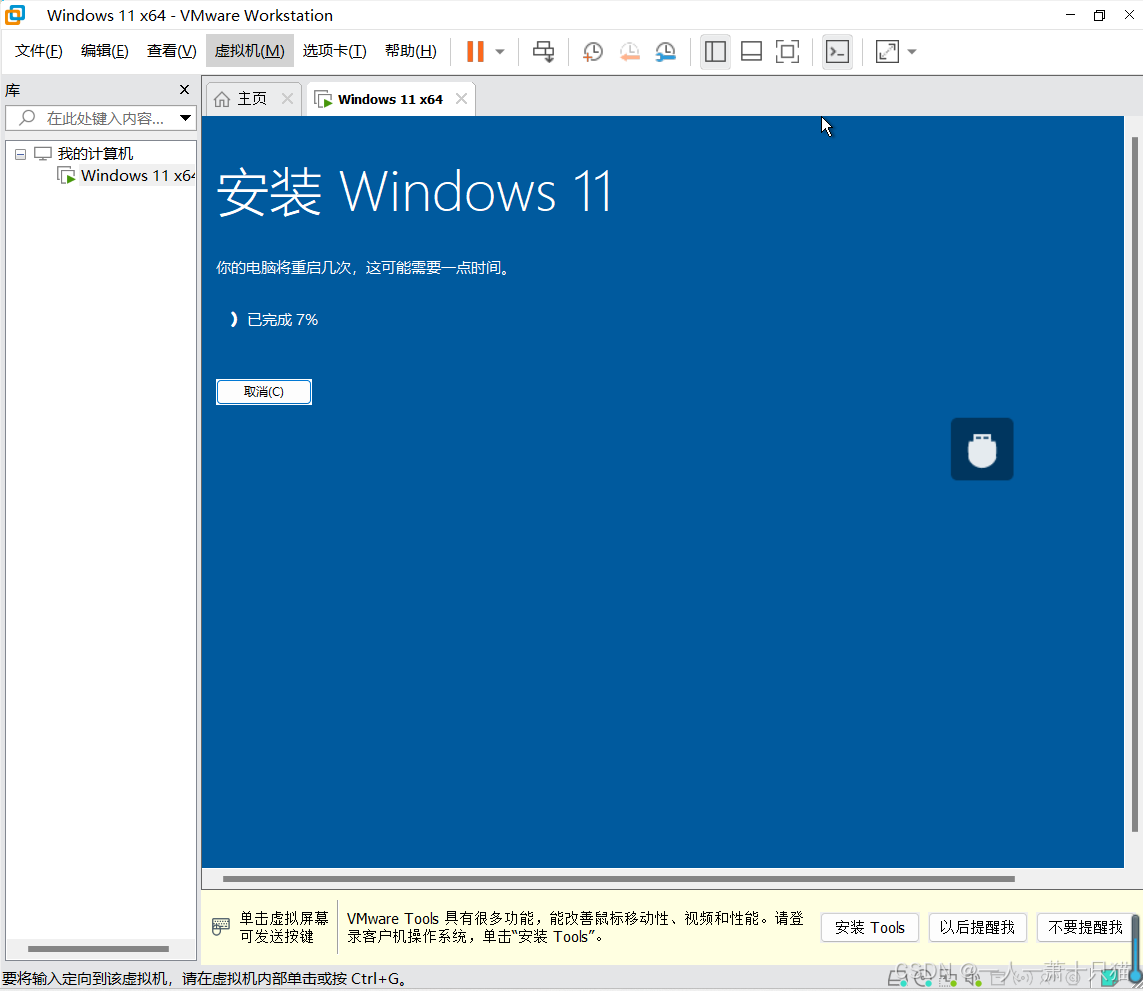Viewport: 1143px width, 991px height.
Task: Click the 不要提醒我 button
Action: [x=1085, y=928]
